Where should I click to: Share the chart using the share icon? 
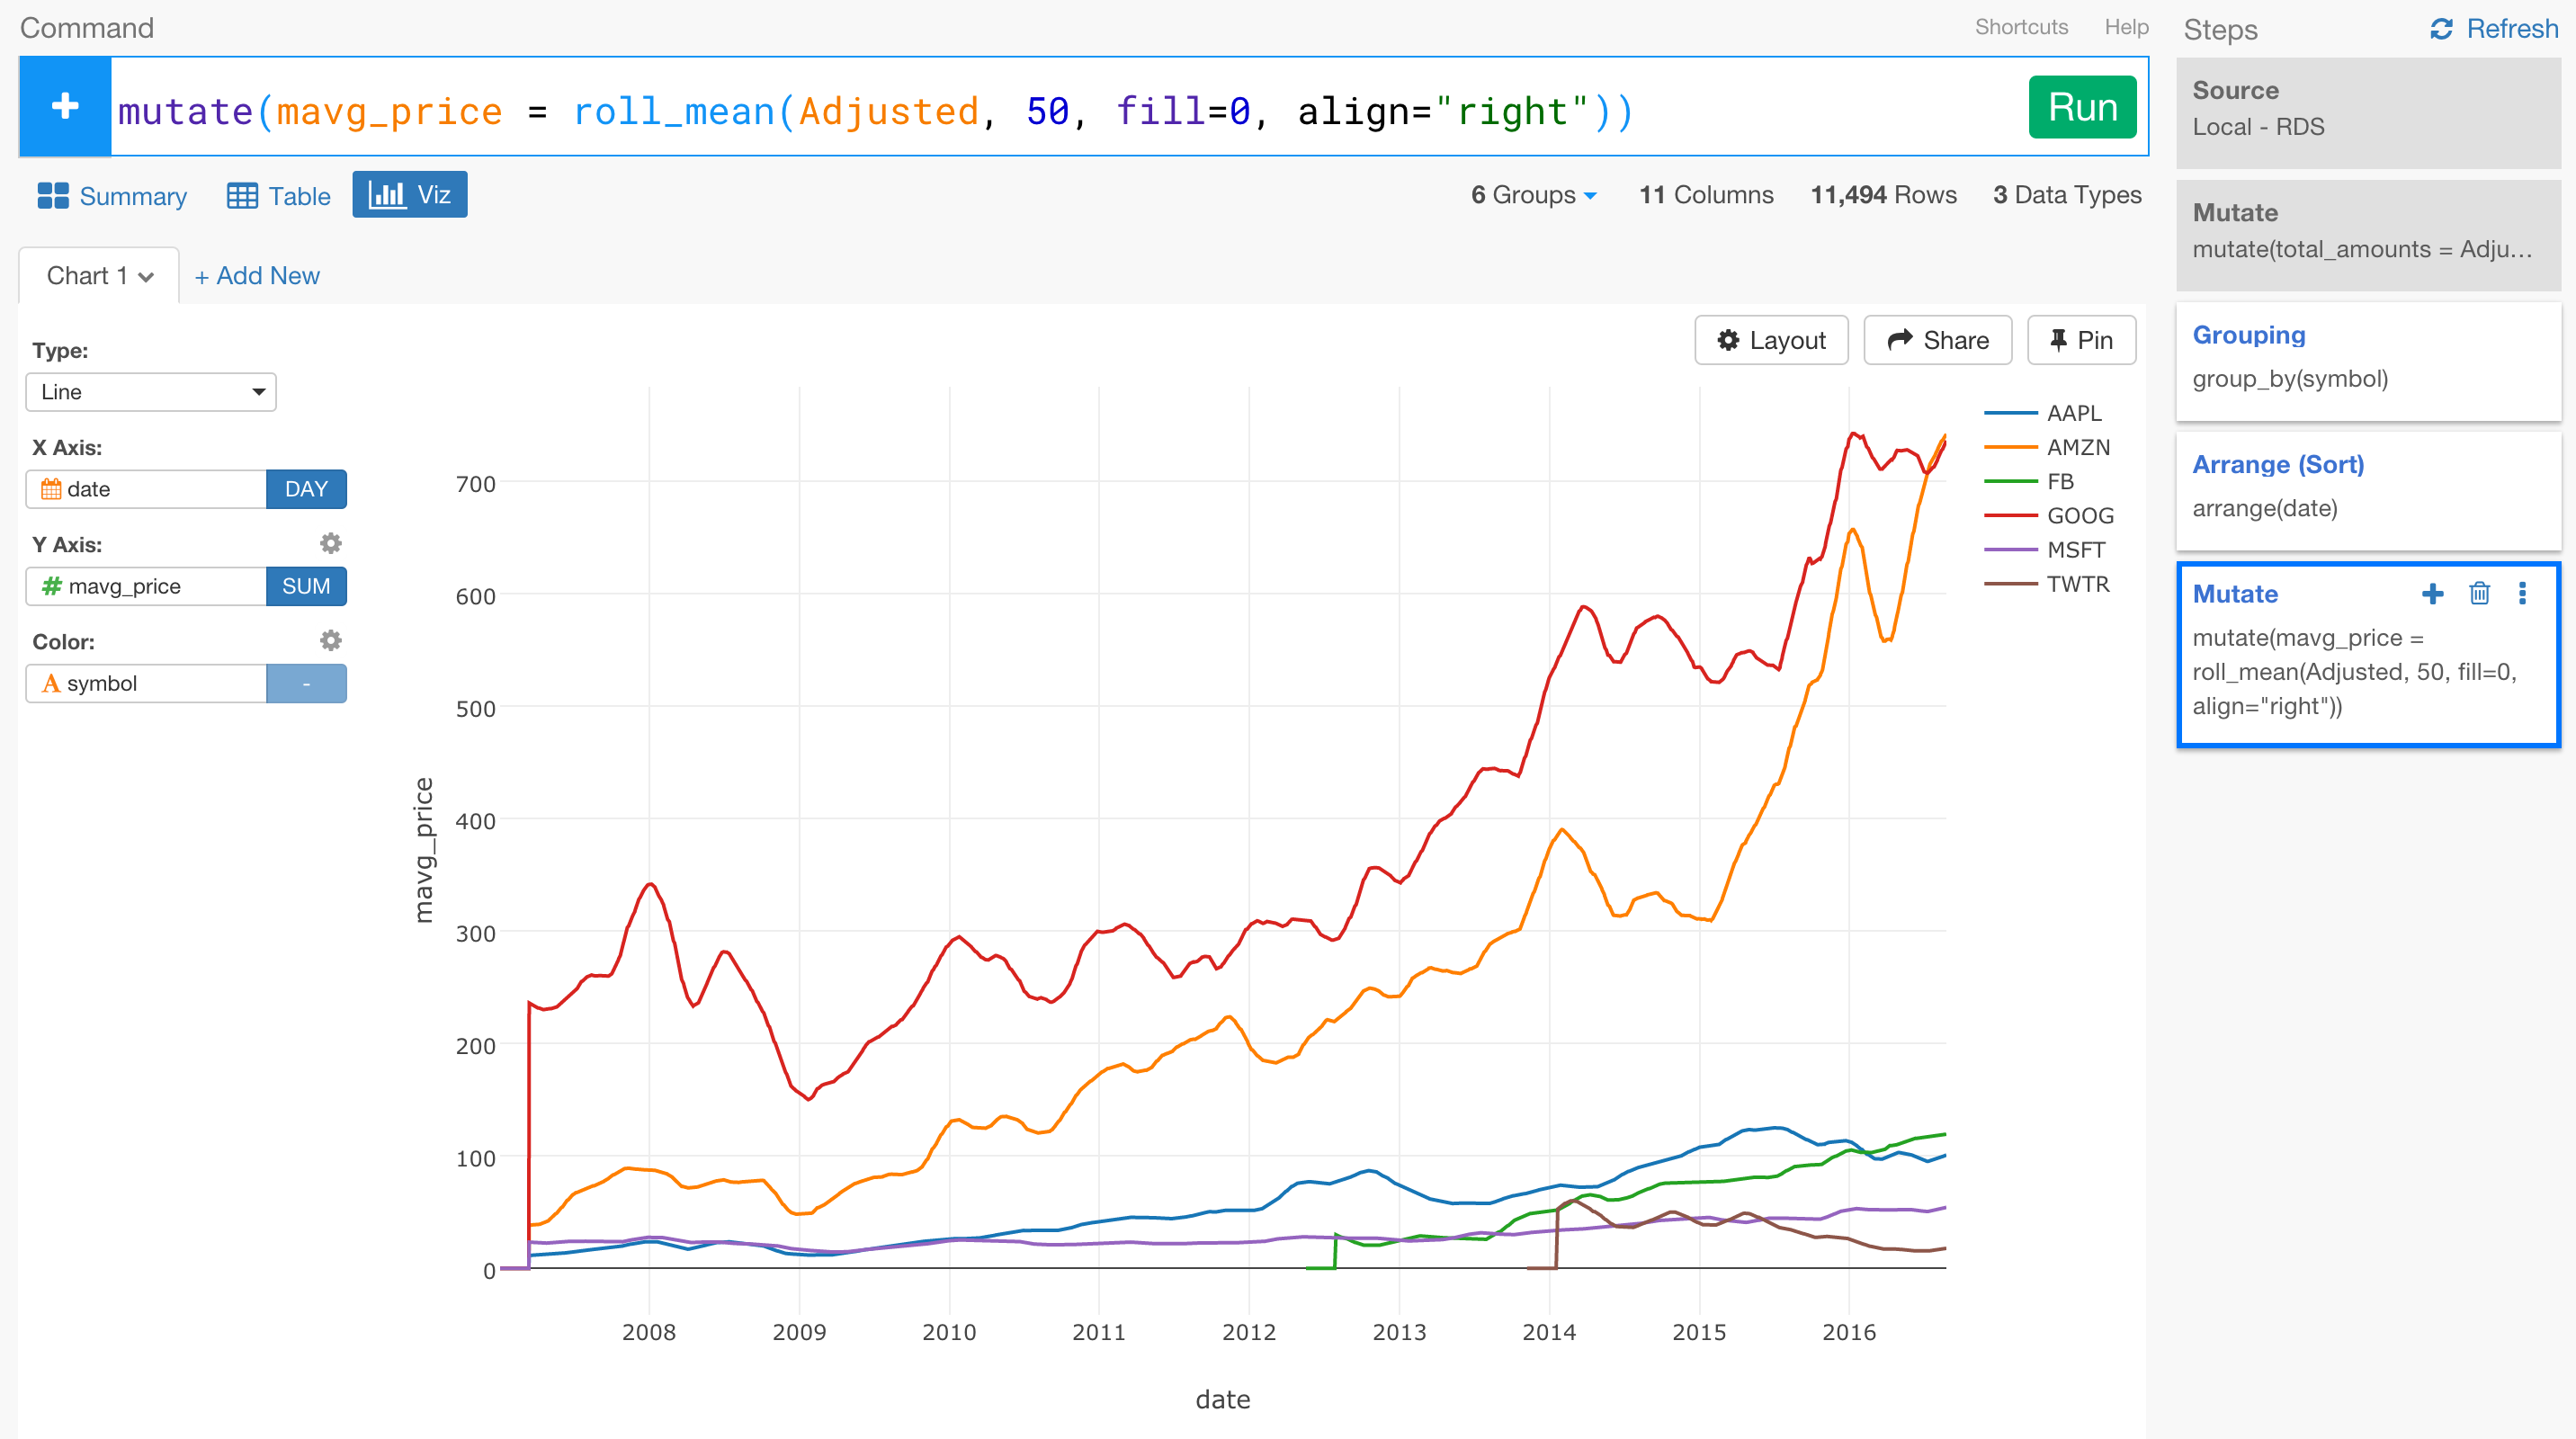click(x=1937, y=340)
